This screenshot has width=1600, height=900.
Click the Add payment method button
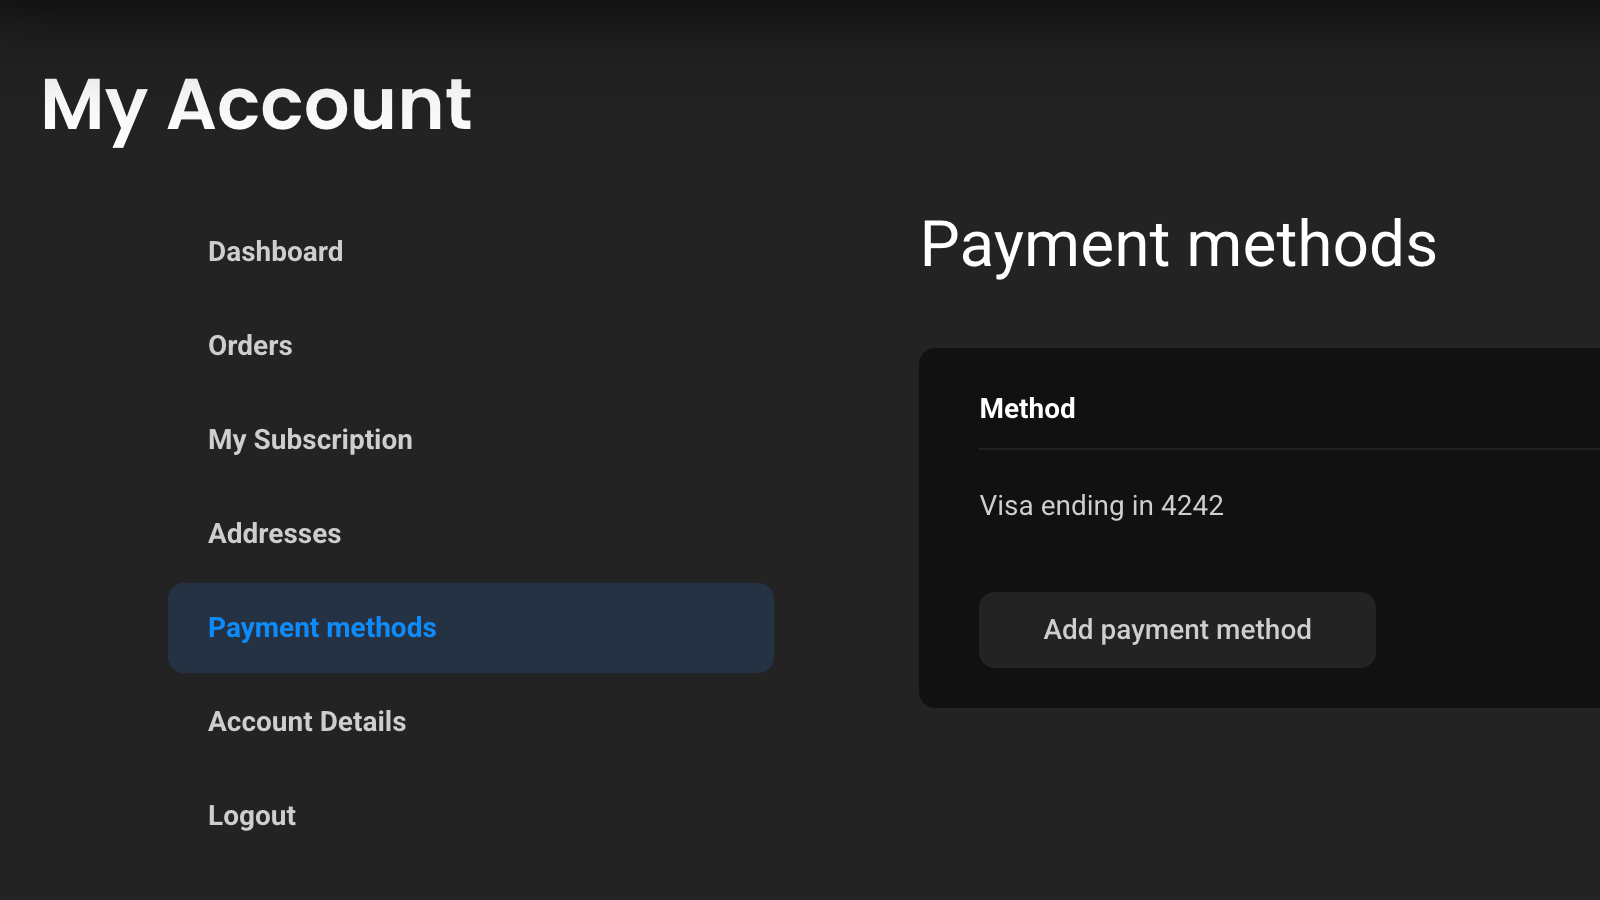(x=1177, y=629)
